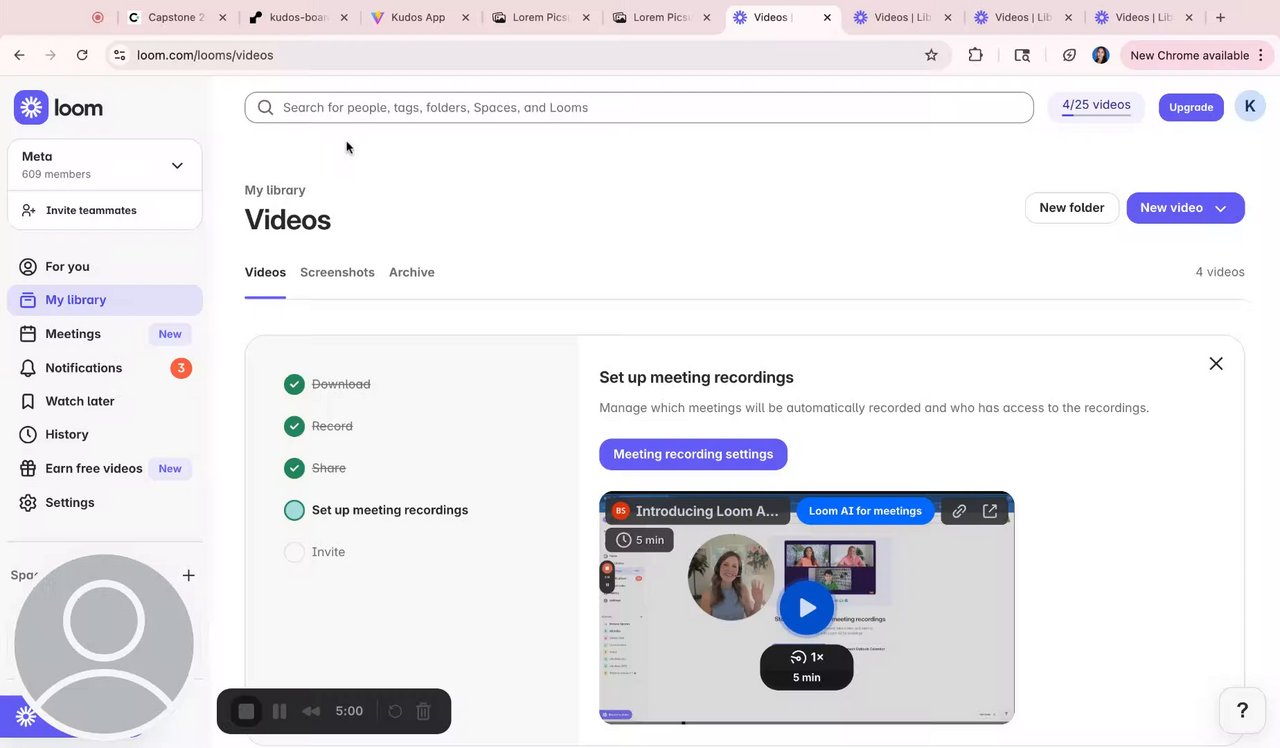Click the 4/25 videos usage indicator
Viewport: 1280px width, 748px height.
[1096, 106]
